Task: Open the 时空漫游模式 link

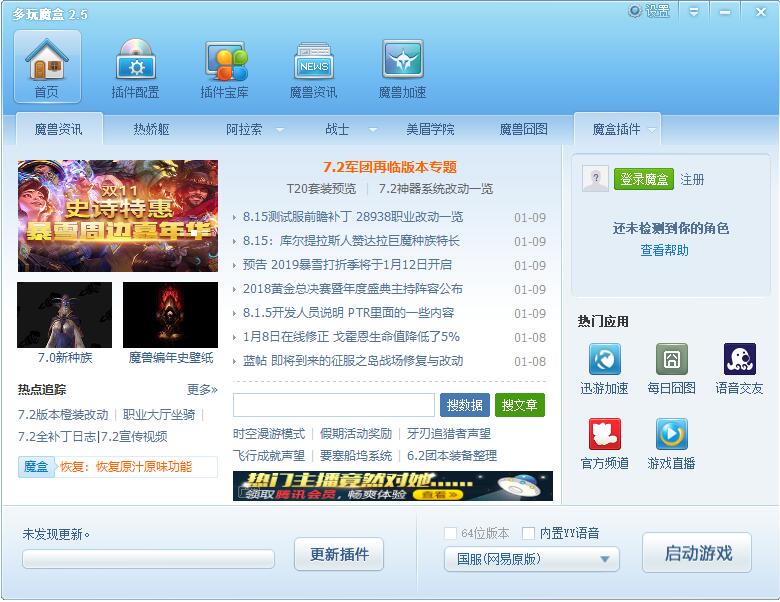Action: click(269, 434)
